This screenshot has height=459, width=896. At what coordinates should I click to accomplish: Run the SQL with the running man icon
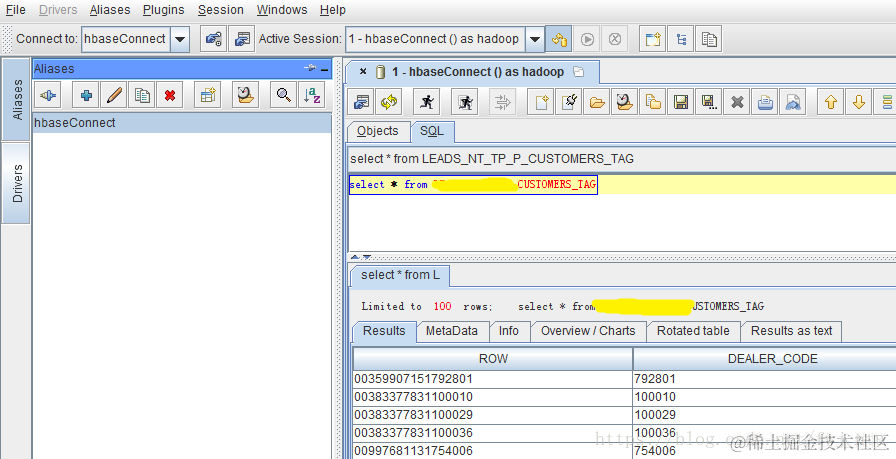tap(427, 102)
